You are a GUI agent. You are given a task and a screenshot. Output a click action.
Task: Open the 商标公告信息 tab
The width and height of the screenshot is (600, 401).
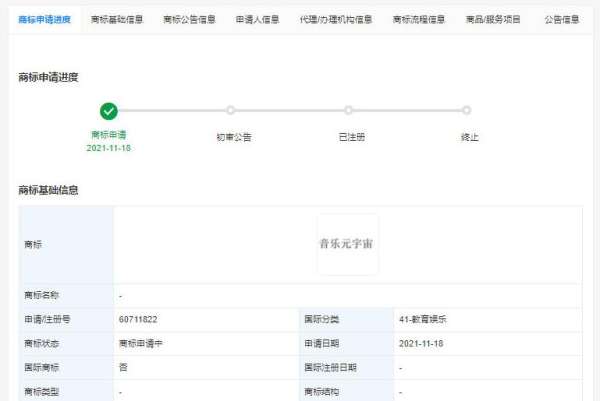(x=189, y=20)
